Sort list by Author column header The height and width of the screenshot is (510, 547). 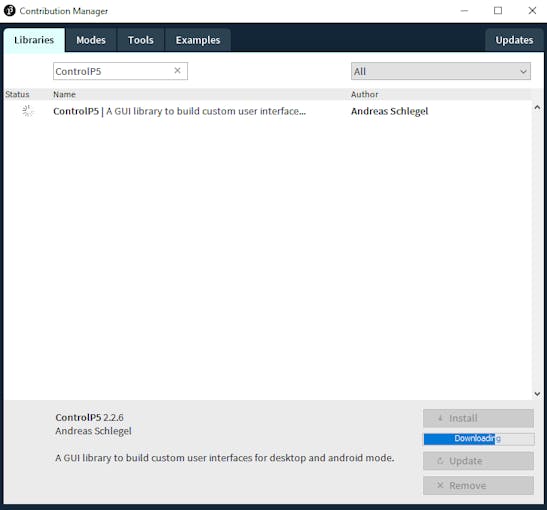pyautogui.click(x=365, y=94)
